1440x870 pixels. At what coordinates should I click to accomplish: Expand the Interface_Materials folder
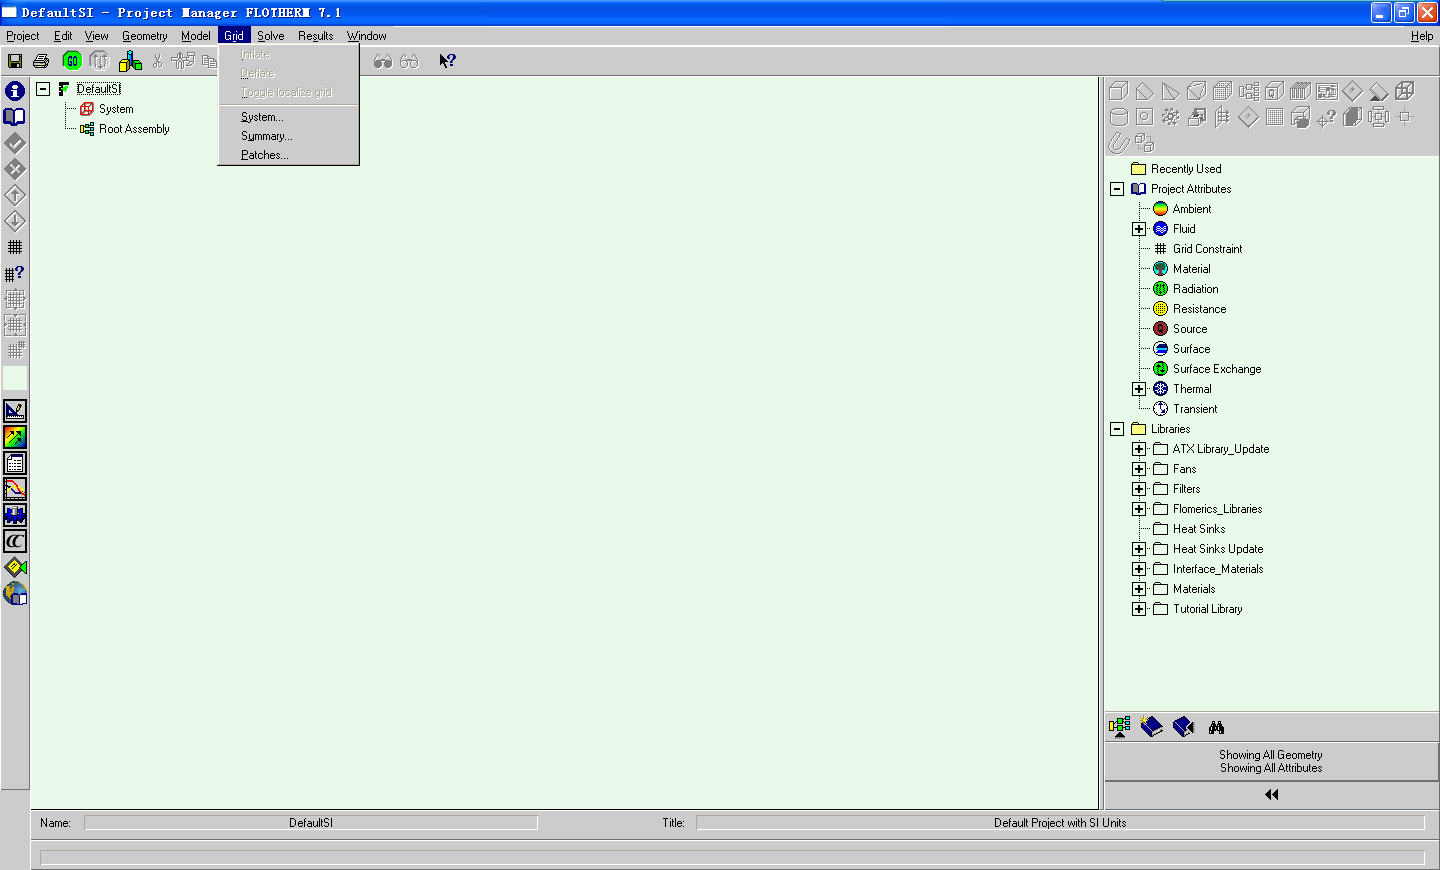[1139, 569]
